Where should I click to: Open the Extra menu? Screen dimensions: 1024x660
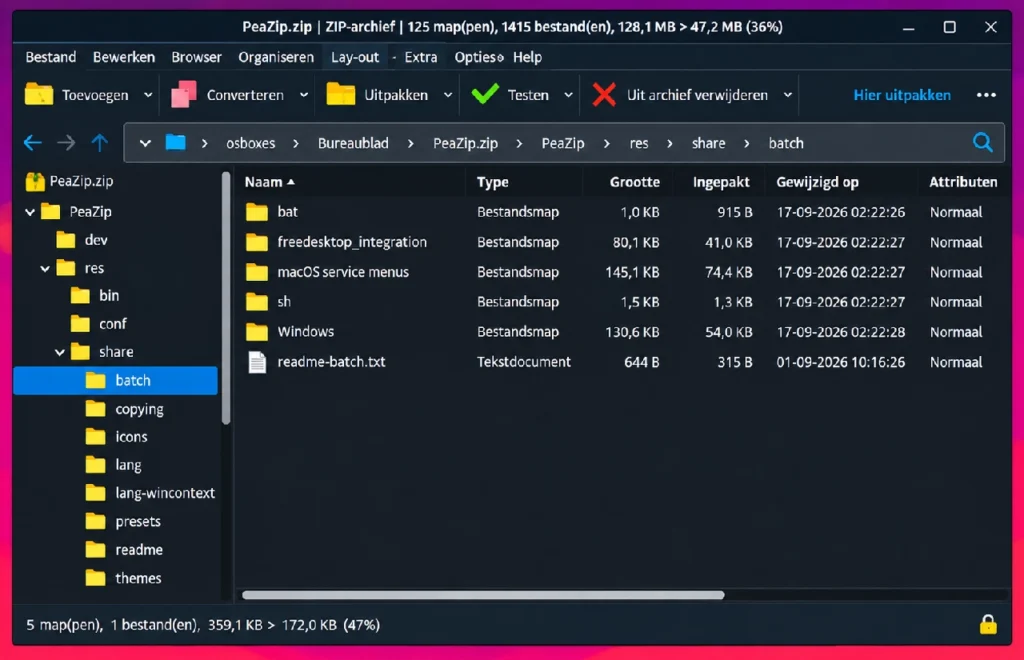point(421,57)
